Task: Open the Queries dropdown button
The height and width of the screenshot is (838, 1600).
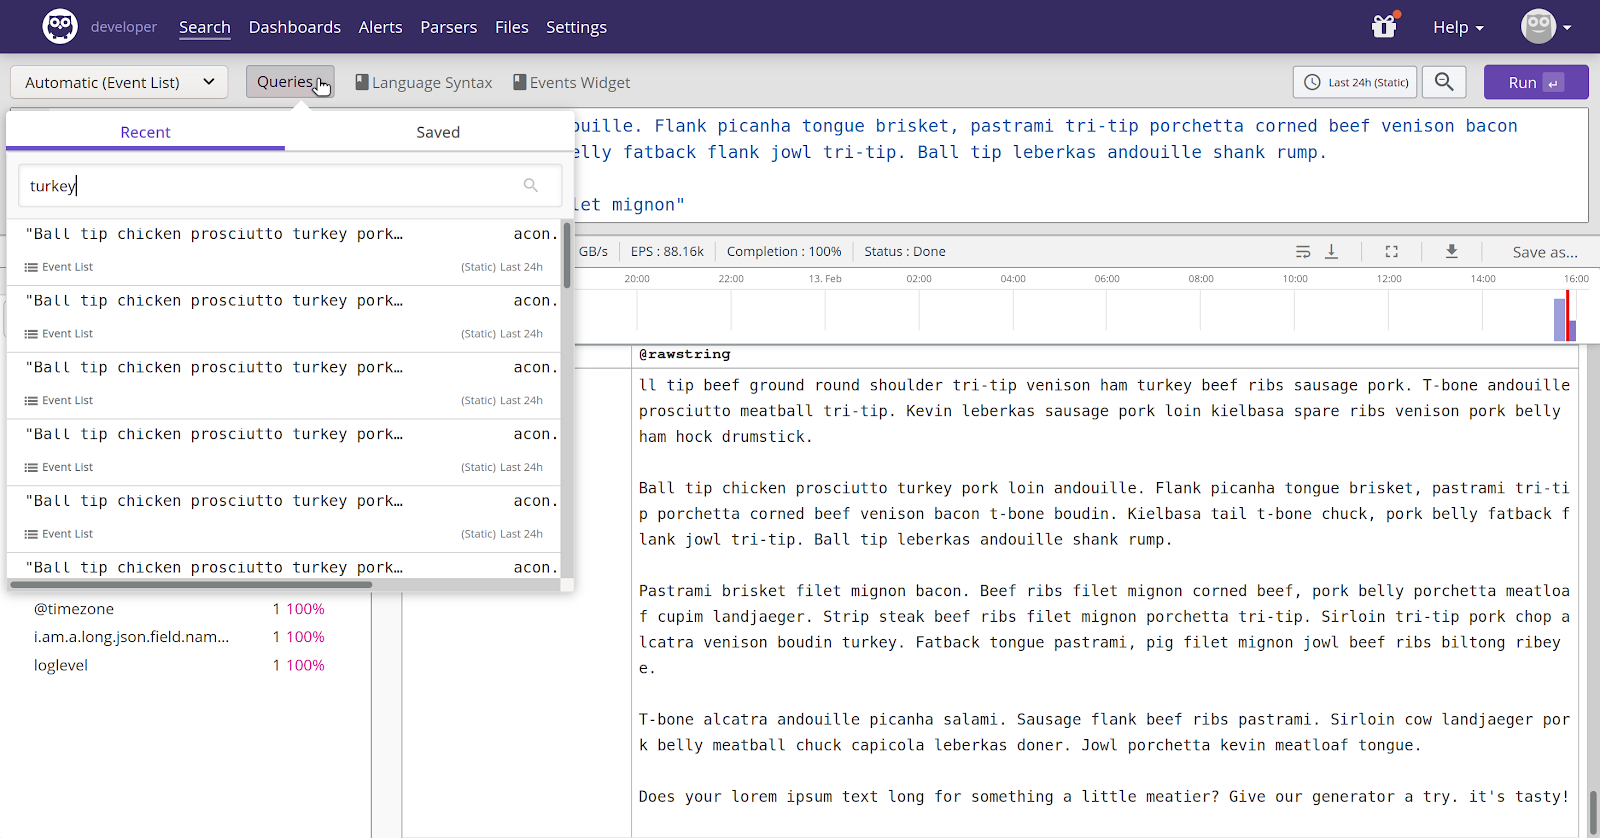Action: (290, 82)
